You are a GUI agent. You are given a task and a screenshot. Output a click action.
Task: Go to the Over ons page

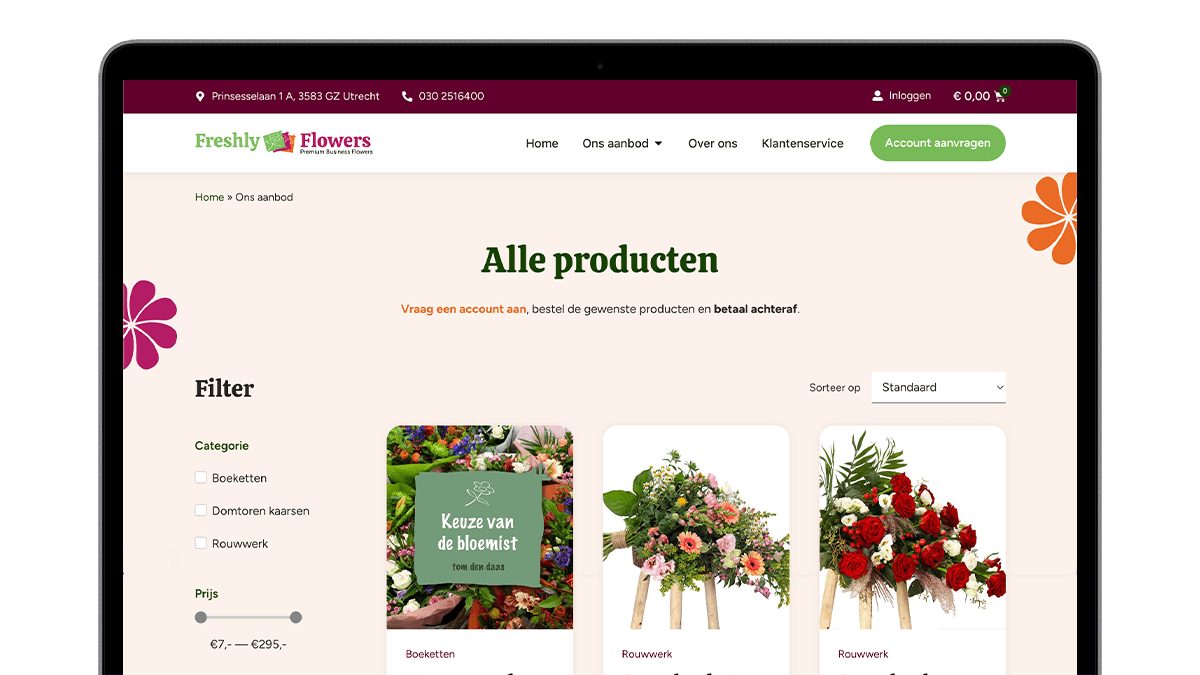pos(712,144)
